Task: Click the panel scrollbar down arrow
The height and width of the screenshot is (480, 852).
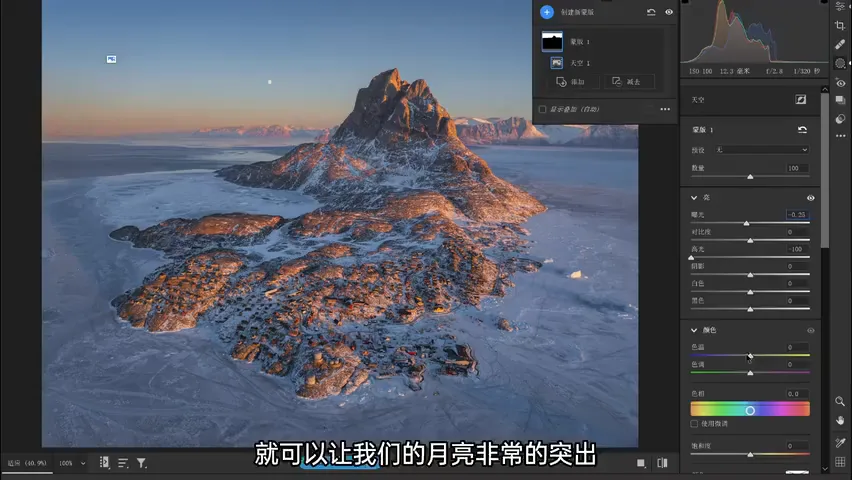Action: [825, 469]
